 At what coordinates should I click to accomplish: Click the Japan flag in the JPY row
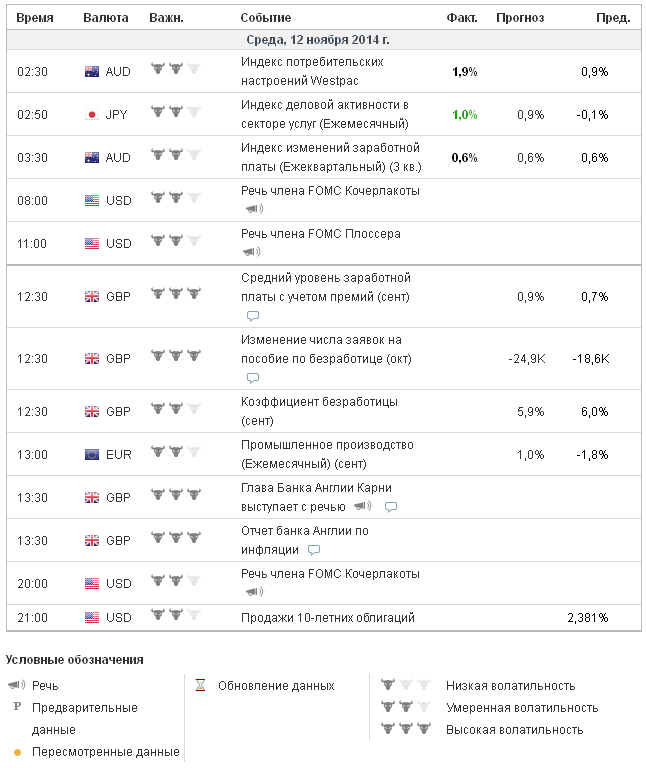tap(92, 115)
